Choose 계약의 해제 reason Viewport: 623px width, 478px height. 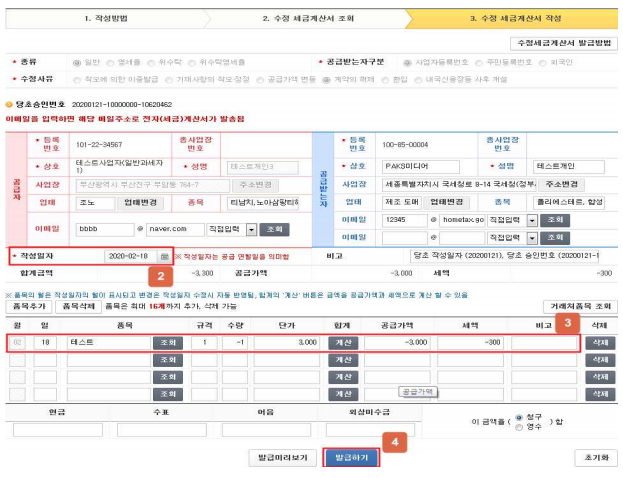coord(326,80)
